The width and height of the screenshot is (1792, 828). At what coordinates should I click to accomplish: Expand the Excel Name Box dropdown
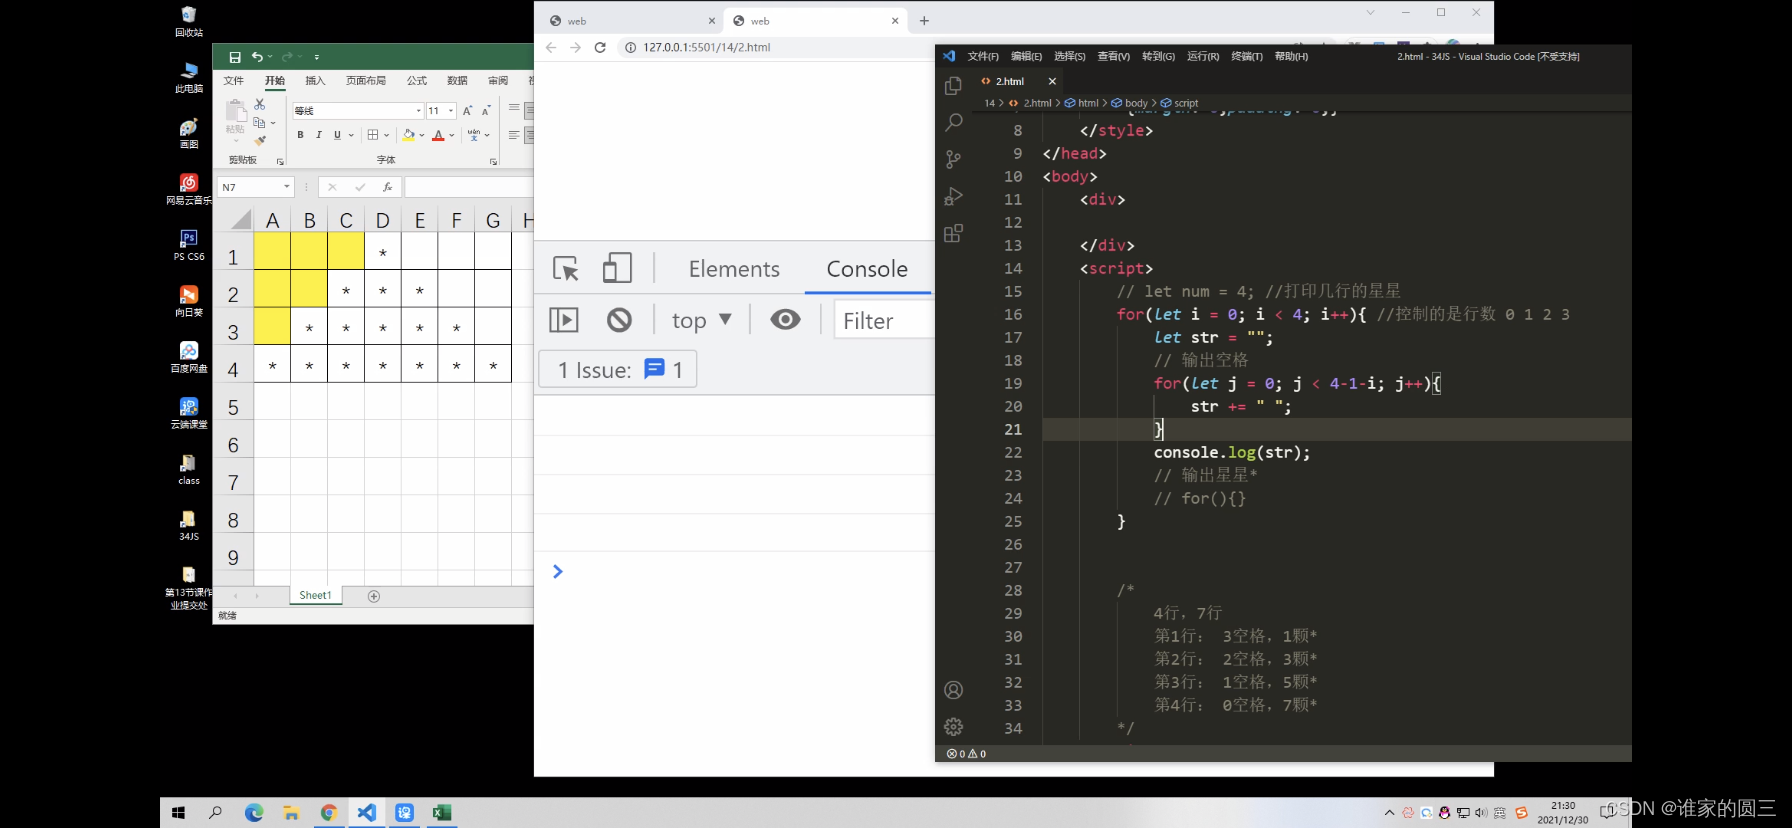(286, 187)
